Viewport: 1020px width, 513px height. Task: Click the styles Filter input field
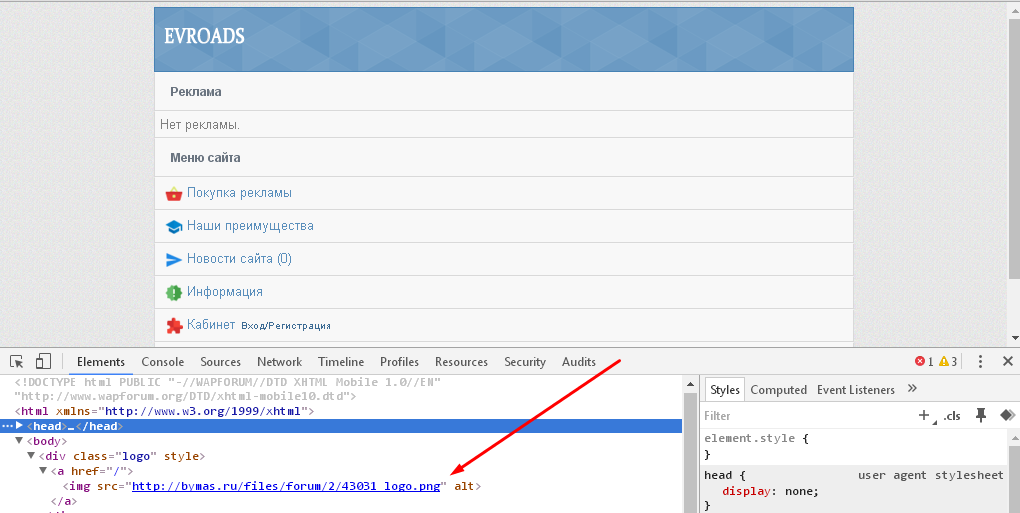point(800,416)
